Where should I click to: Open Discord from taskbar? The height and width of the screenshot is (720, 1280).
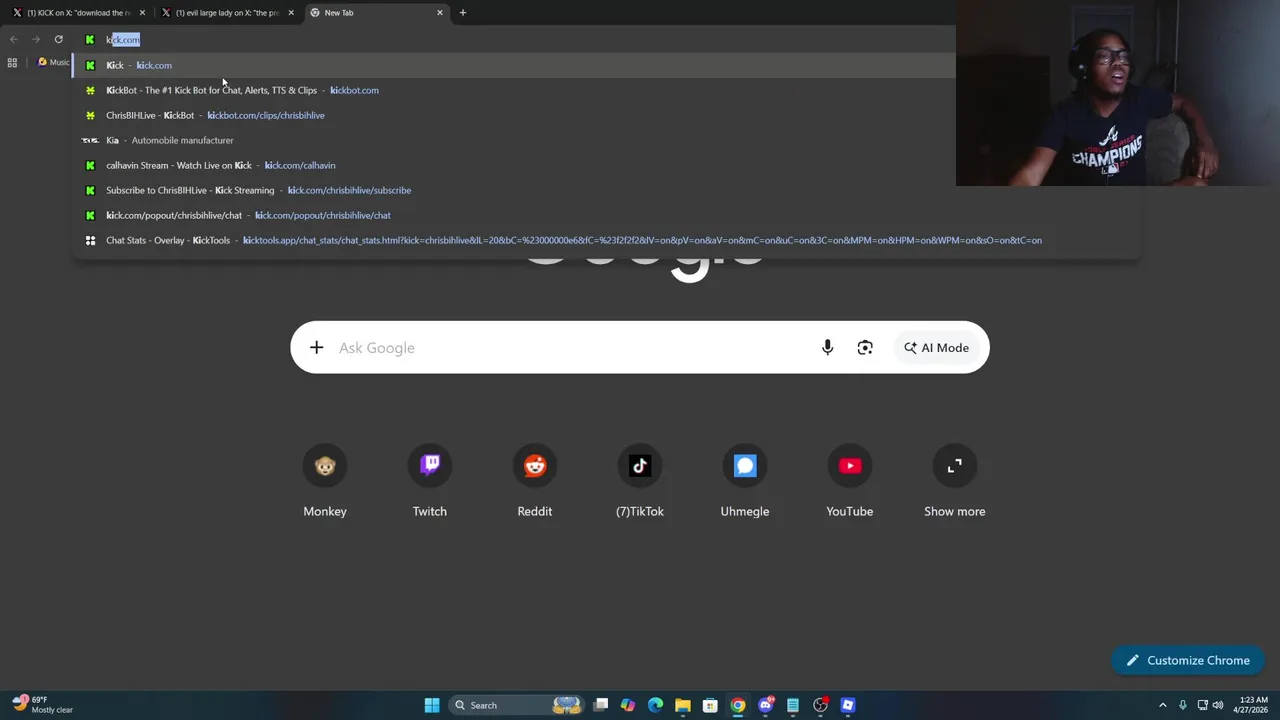tap(766, 705)
